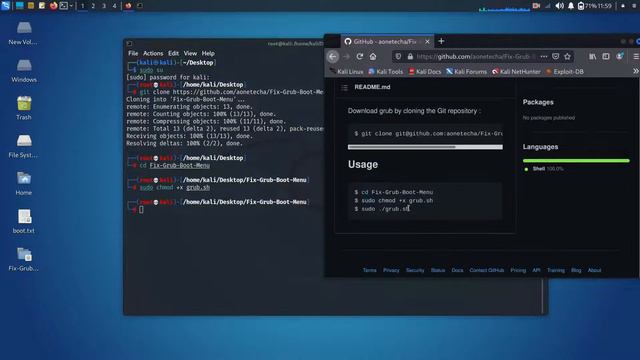Select the Home folder desktop icon
The height and width of the screenshot is (360, 640).
(x=24, y=183)
